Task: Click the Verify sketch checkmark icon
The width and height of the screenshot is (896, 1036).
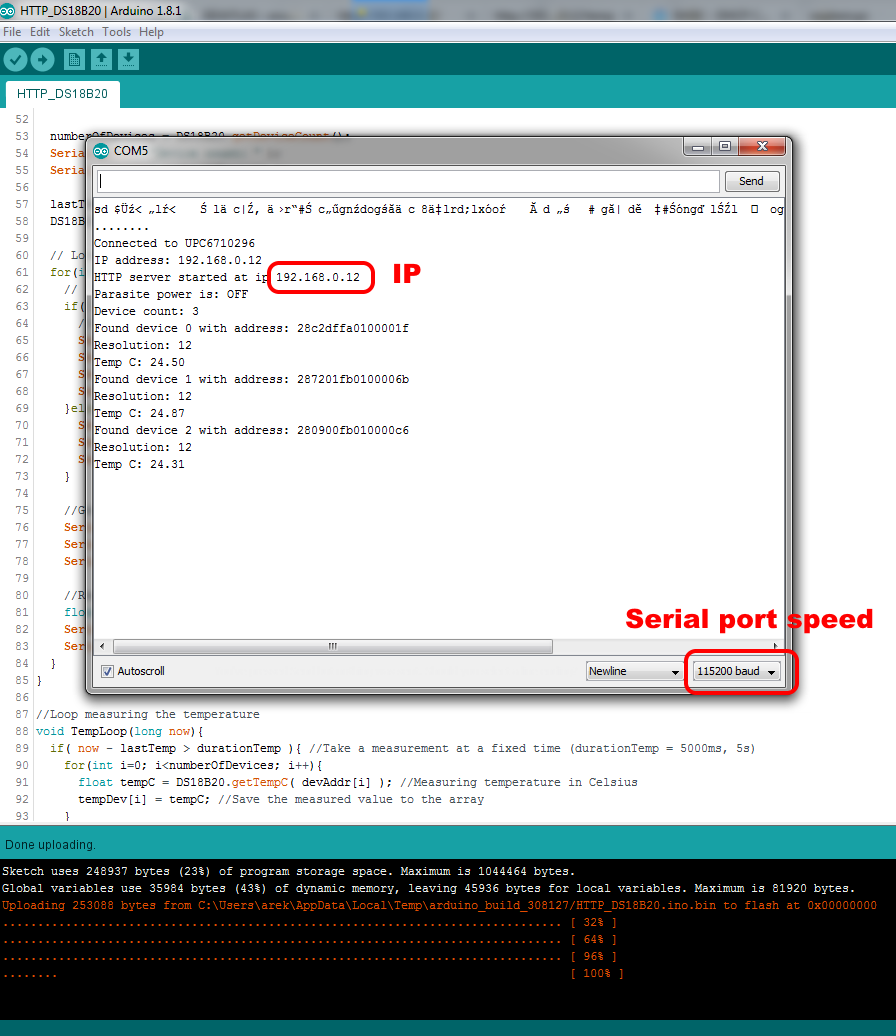Action: pos(16,60)
